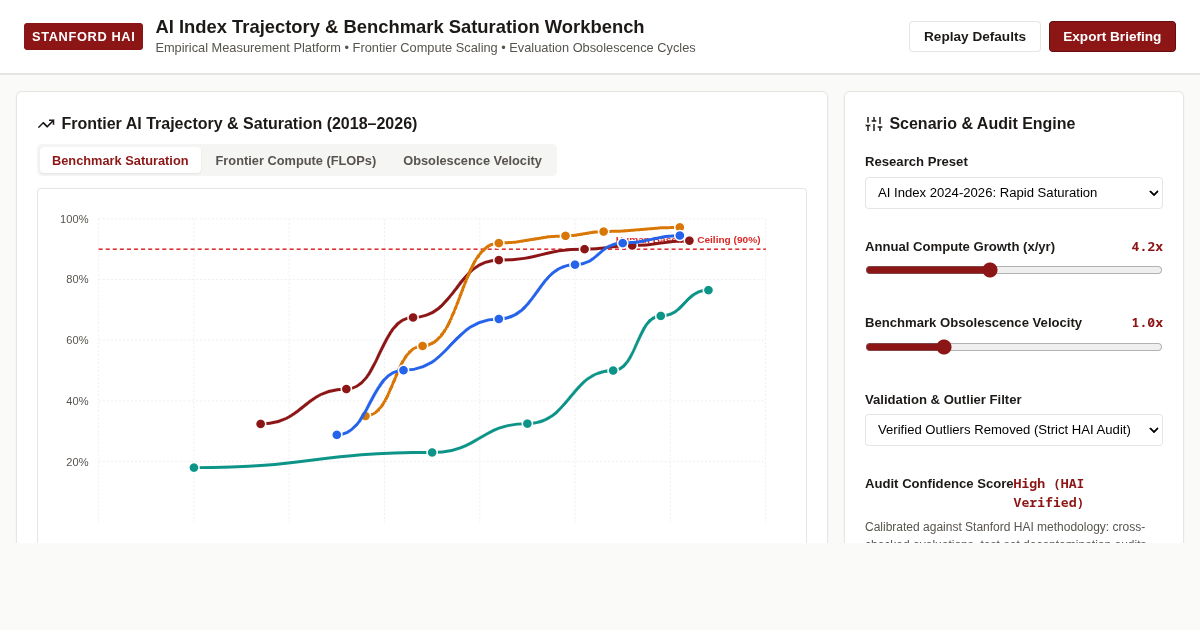Click the trending-up icon beside the chart title
Screen dimensions: 1200x630
click(46, 124)
